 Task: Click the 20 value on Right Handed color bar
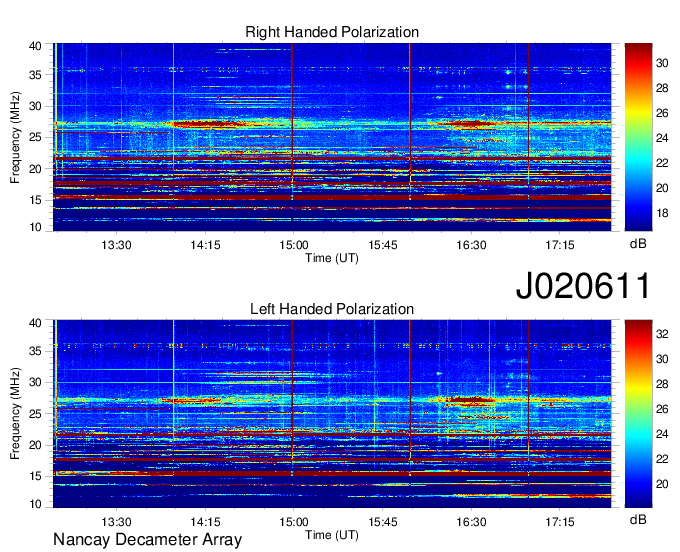(x=662, y=188)
